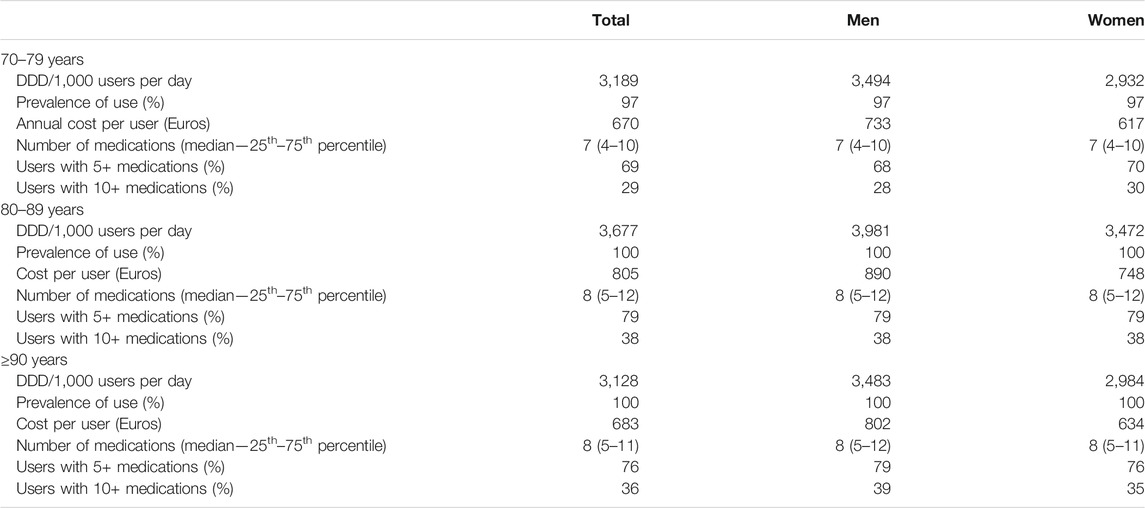
Task: Click women cost value 634
Action: pyautogui.click(x=1132, y=424)
